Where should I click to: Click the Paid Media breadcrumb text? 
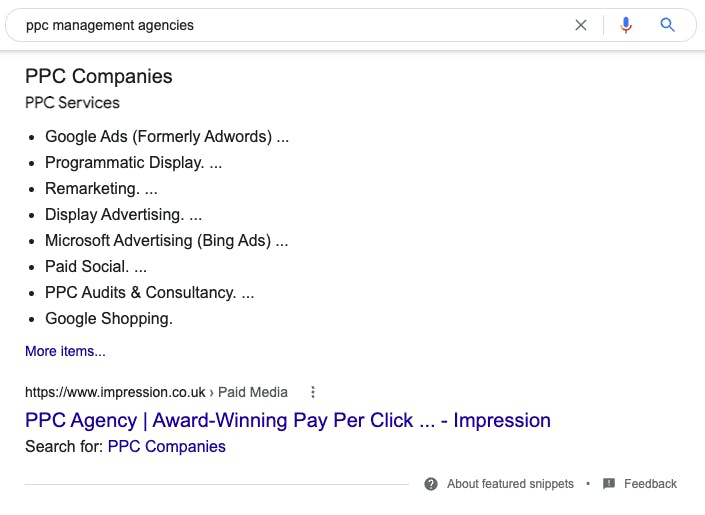[253, 392]
